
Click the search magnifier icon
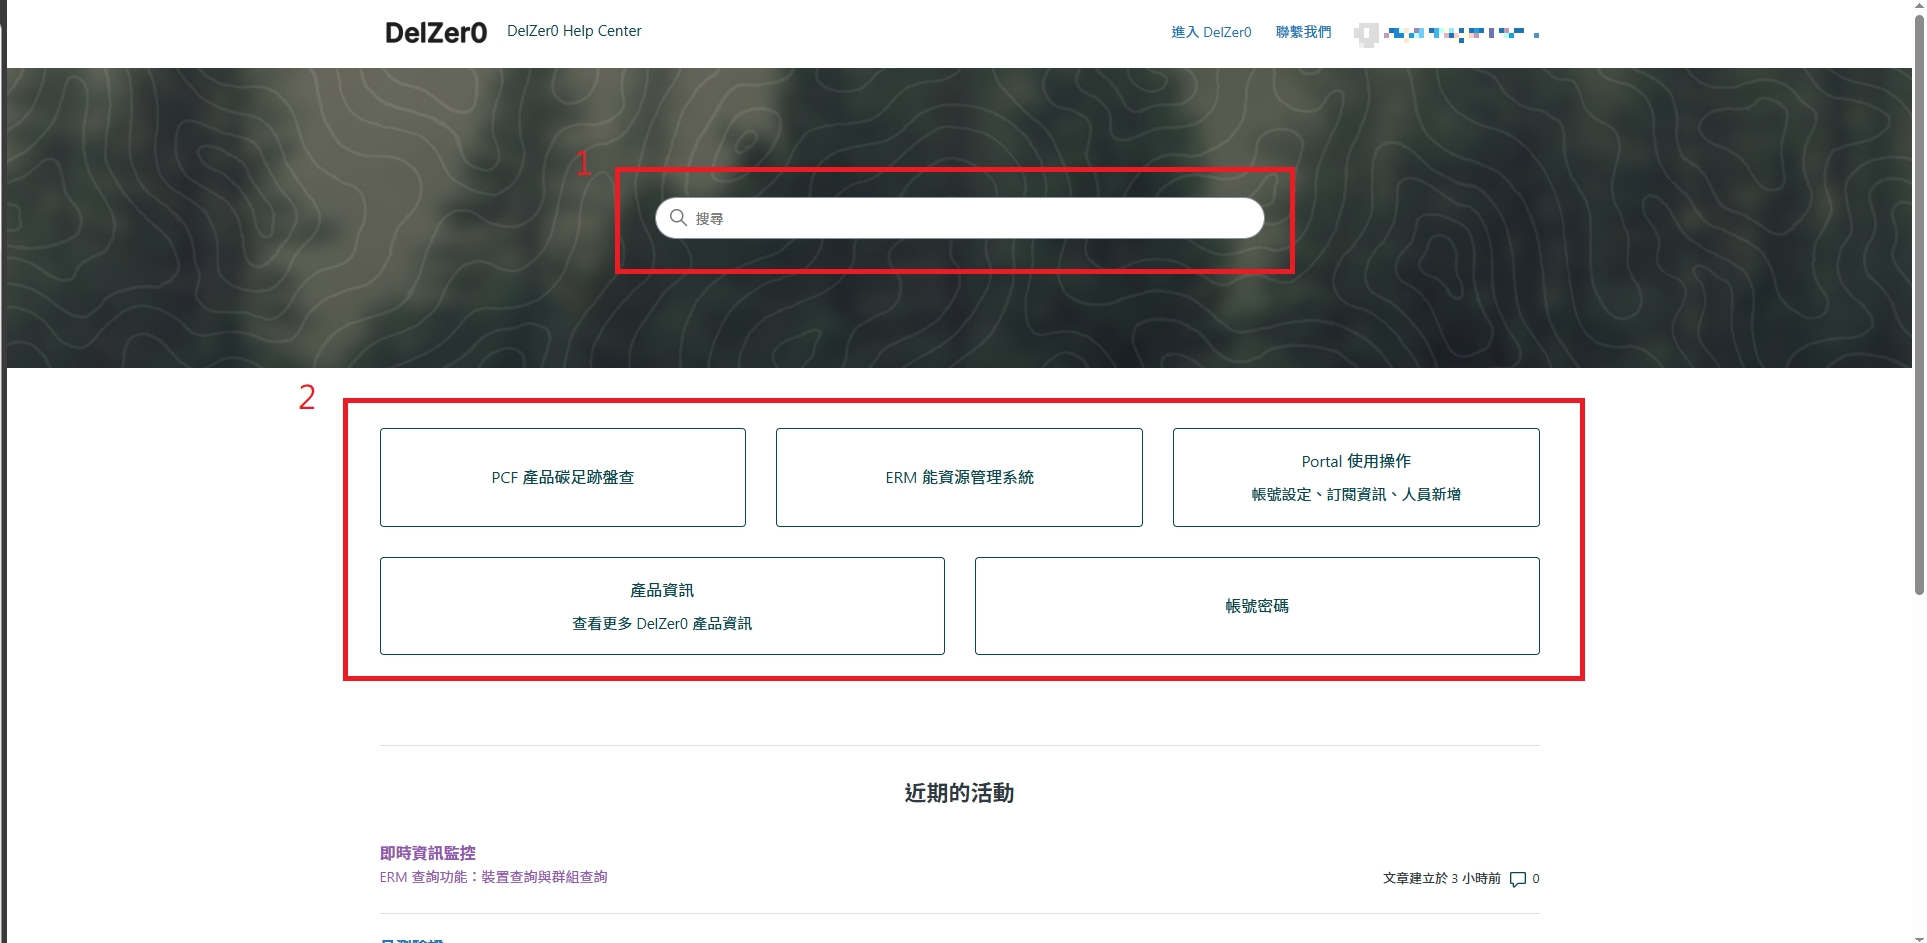678,217
